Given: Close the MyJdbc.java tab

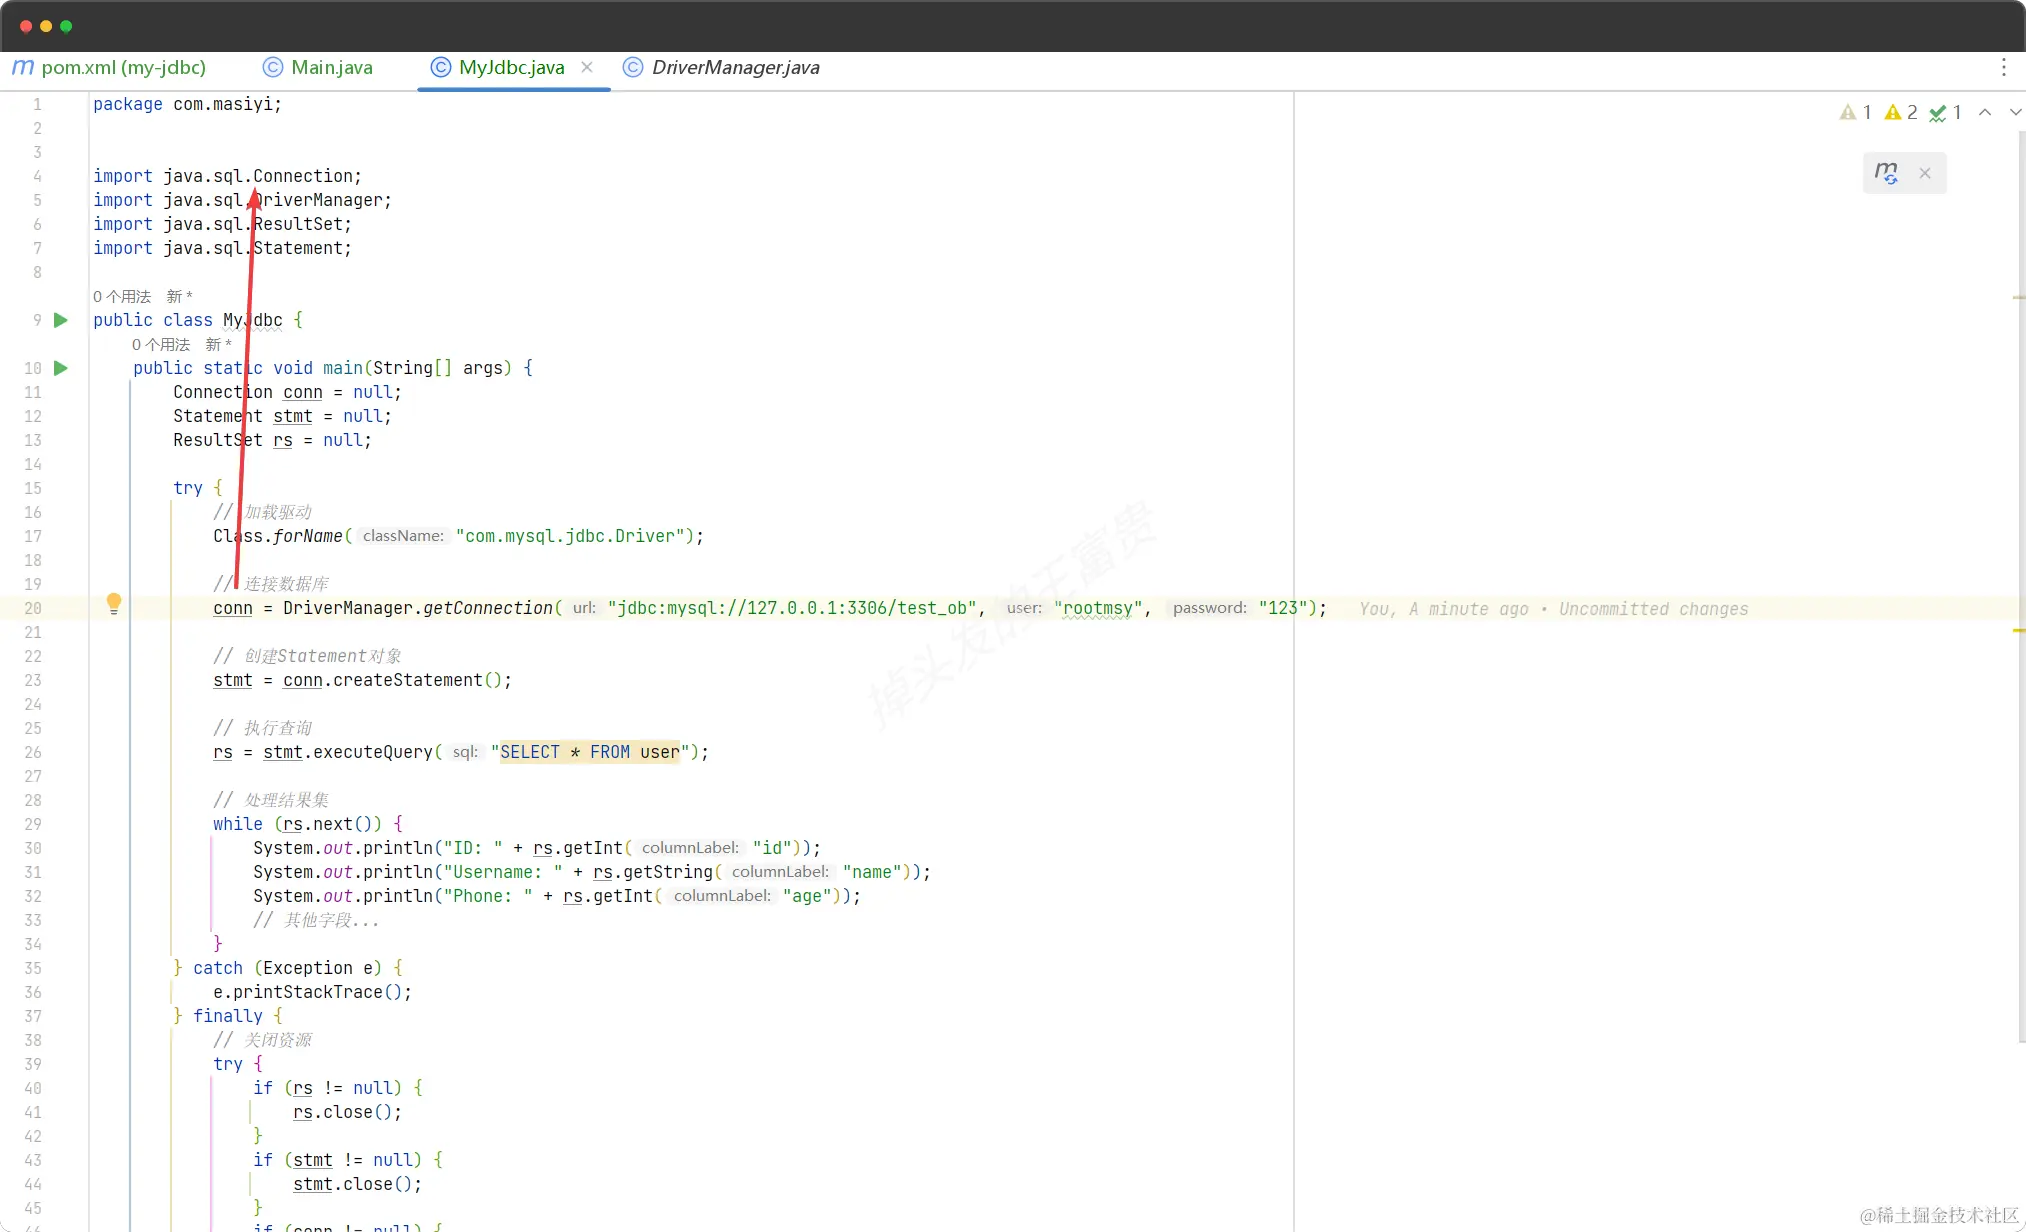Looking at the screenshot, I should click(587, 67).
